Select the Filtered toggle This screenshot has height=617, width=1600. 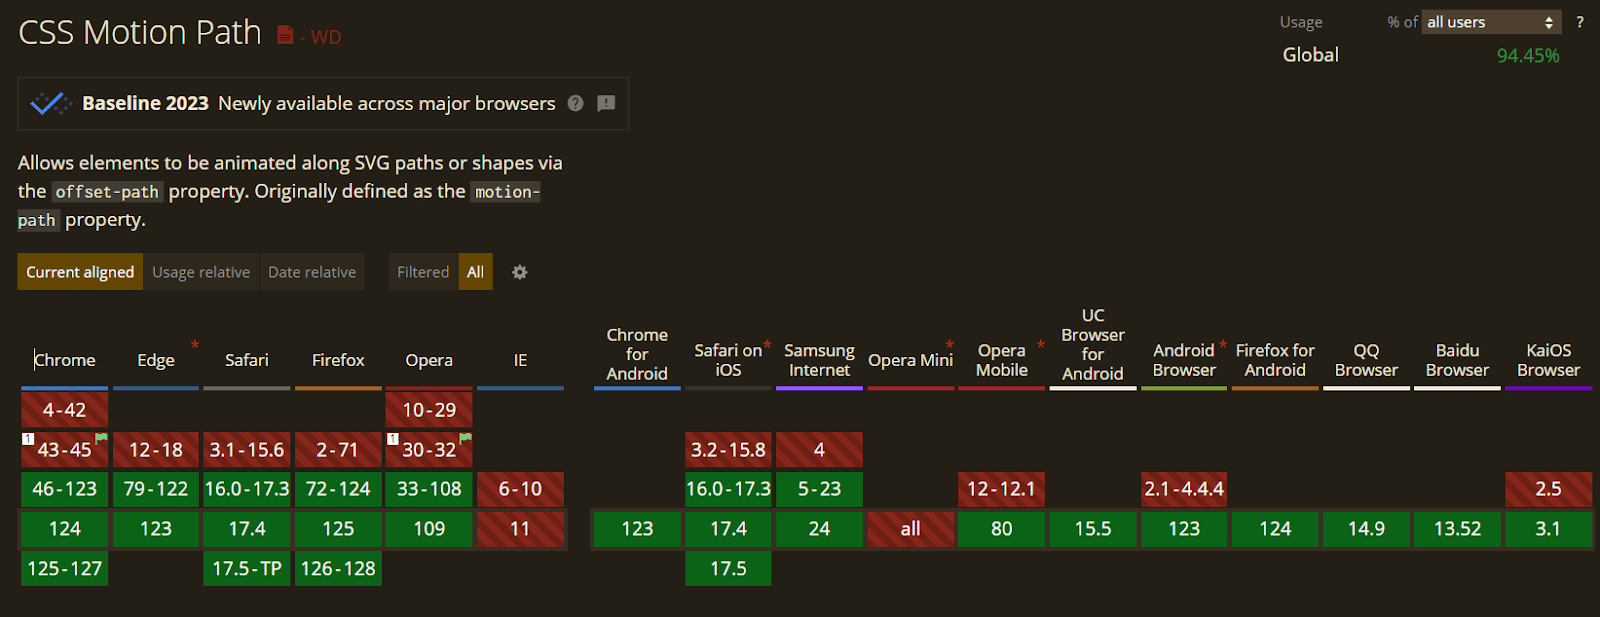(423, 272)
